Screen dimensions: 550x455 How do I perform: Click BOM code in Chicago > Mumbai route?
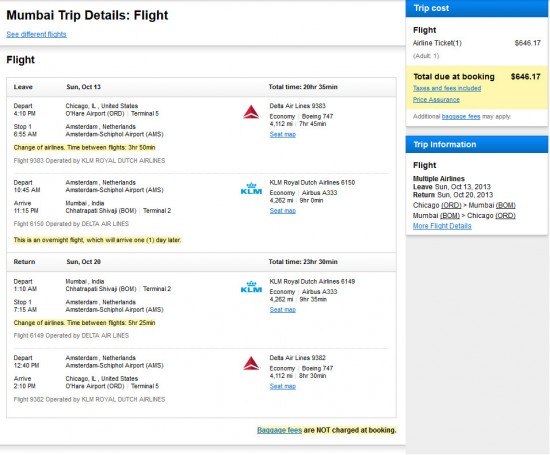point(505,205)
